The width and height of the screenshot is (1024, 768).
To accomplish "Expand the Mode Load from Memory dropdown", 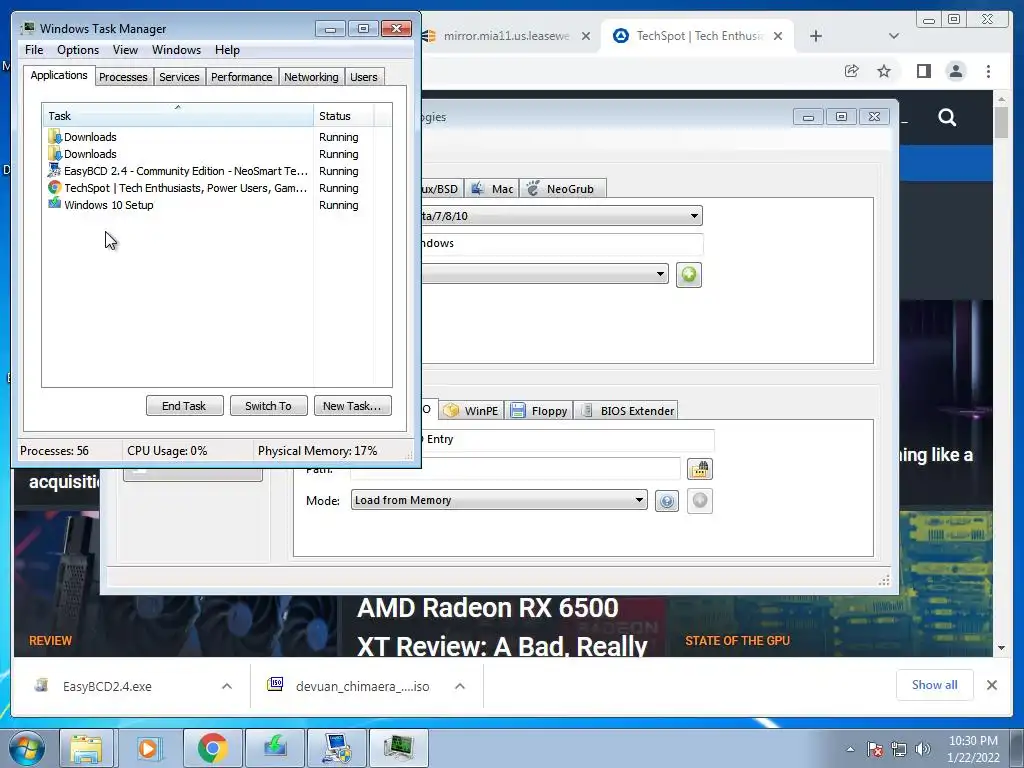I will [499, 500].
